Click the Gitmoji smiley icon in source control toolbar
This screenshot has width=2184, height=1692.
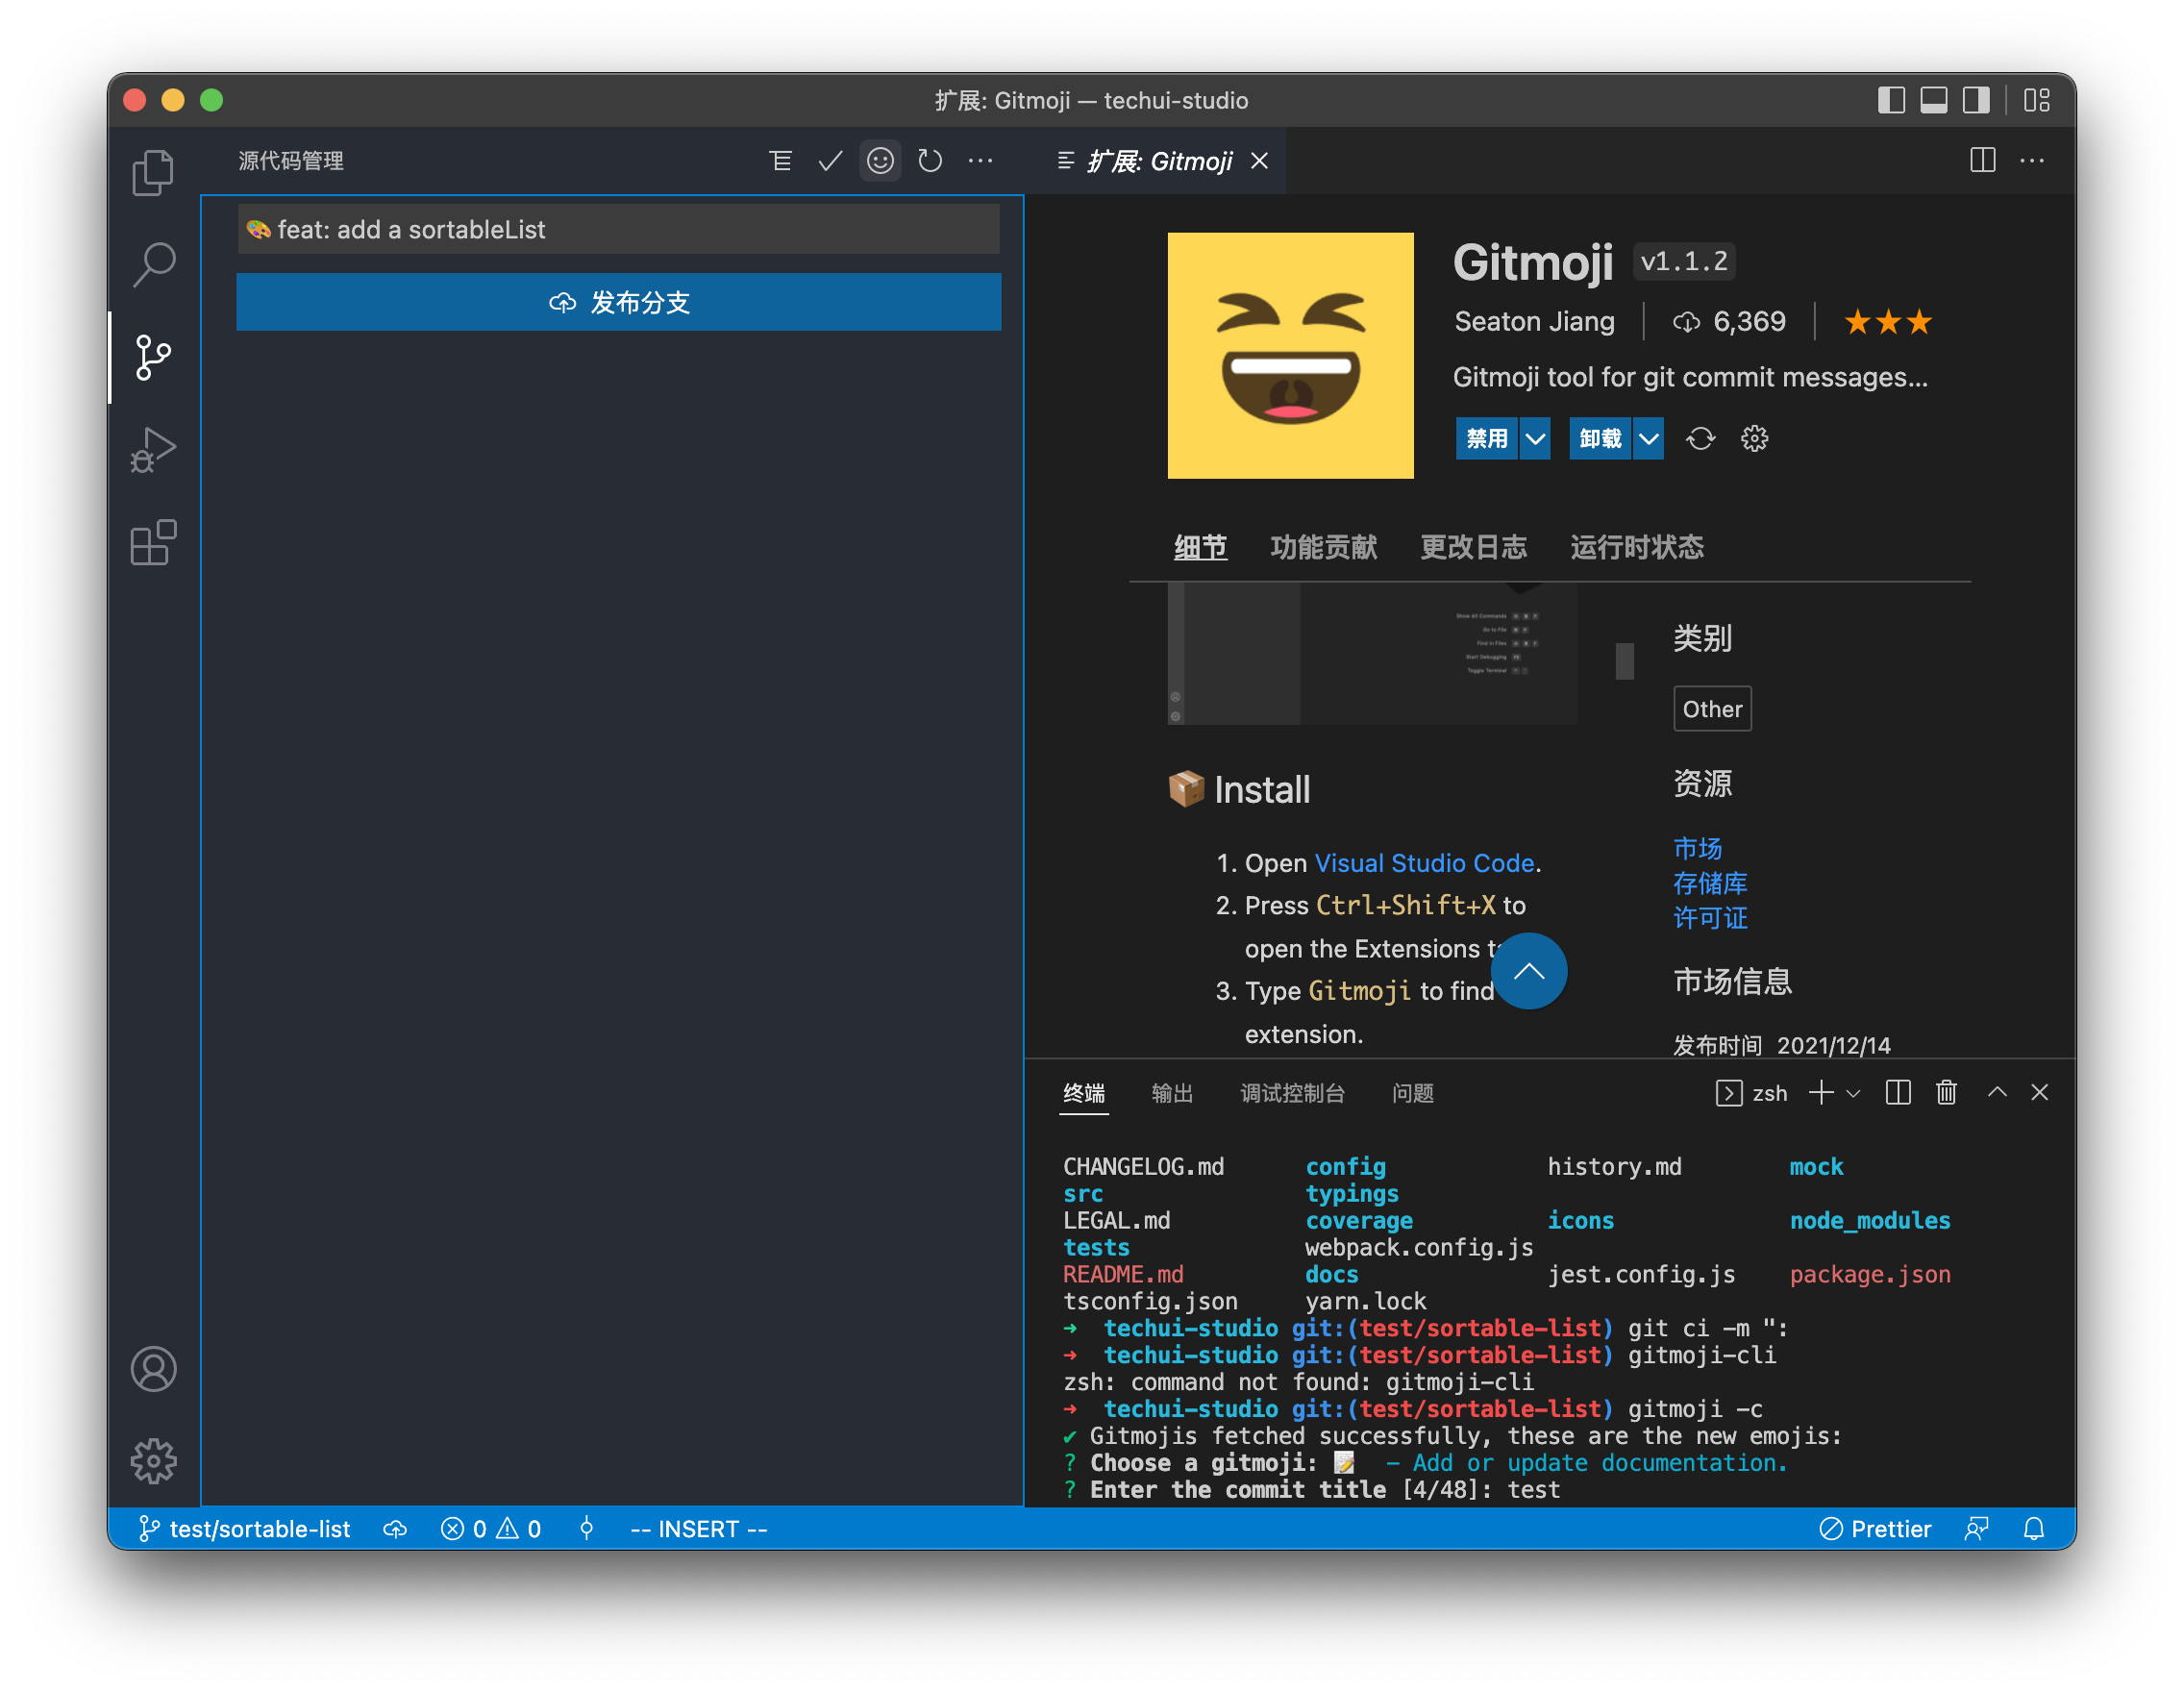point(880,161)
